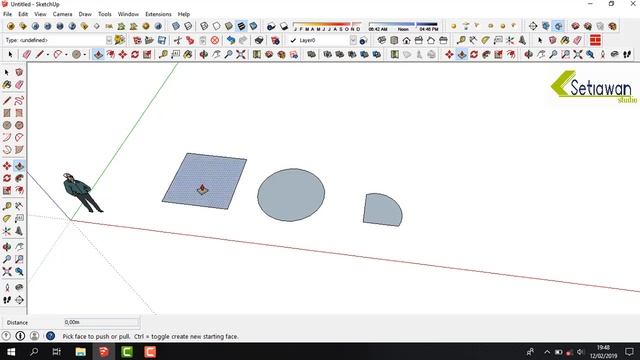Open Model Info icon
This screenshot has width=640, height=360.
276,40
